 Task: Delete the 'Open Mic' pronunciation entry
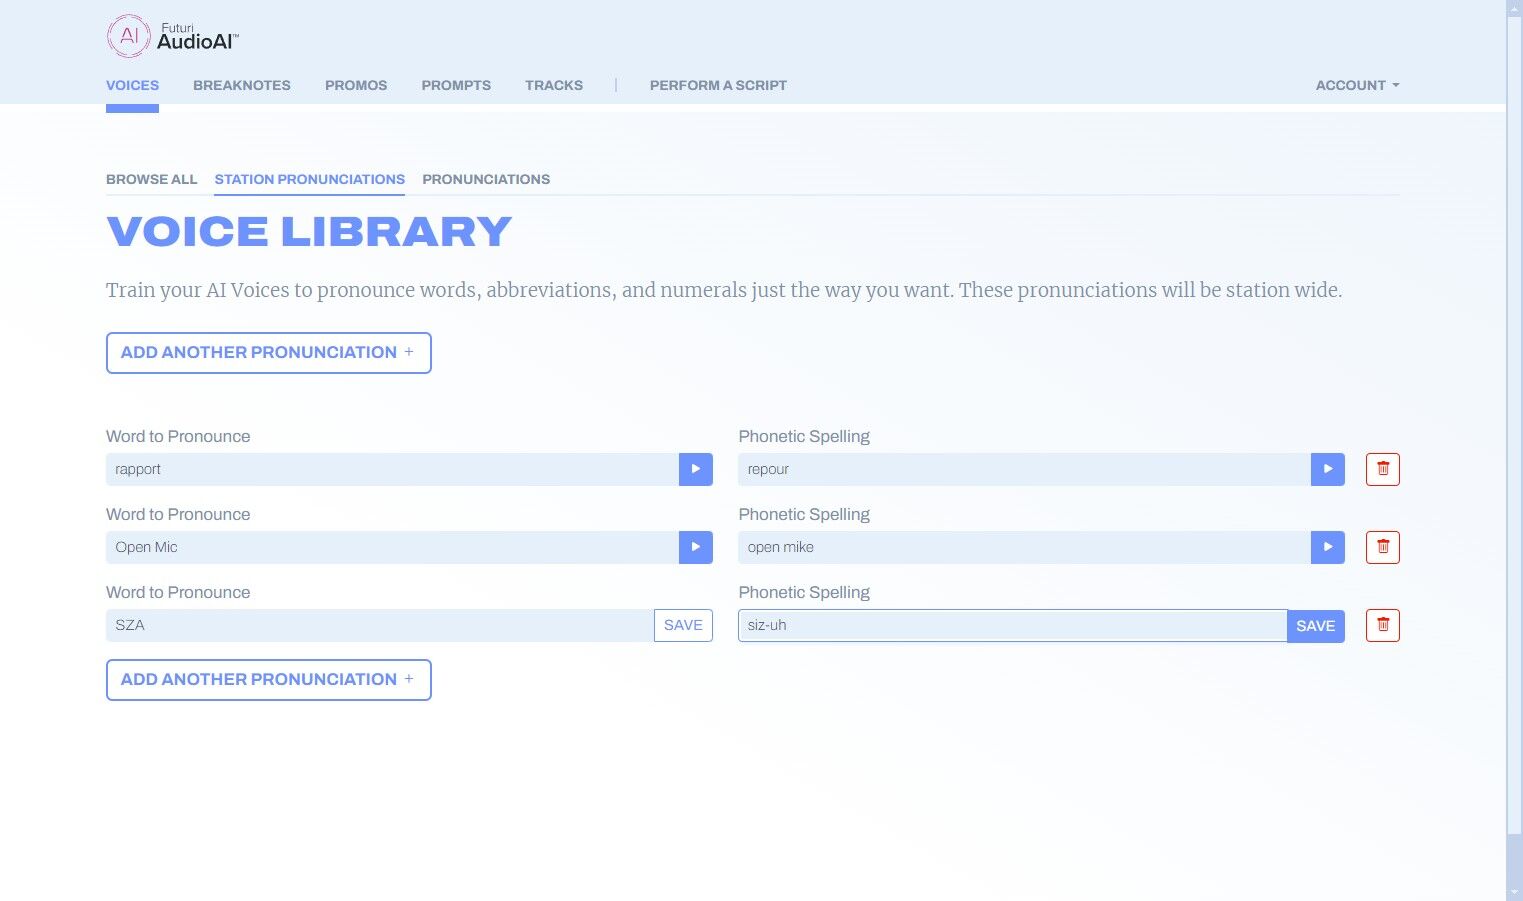[x=1382, y=547]
